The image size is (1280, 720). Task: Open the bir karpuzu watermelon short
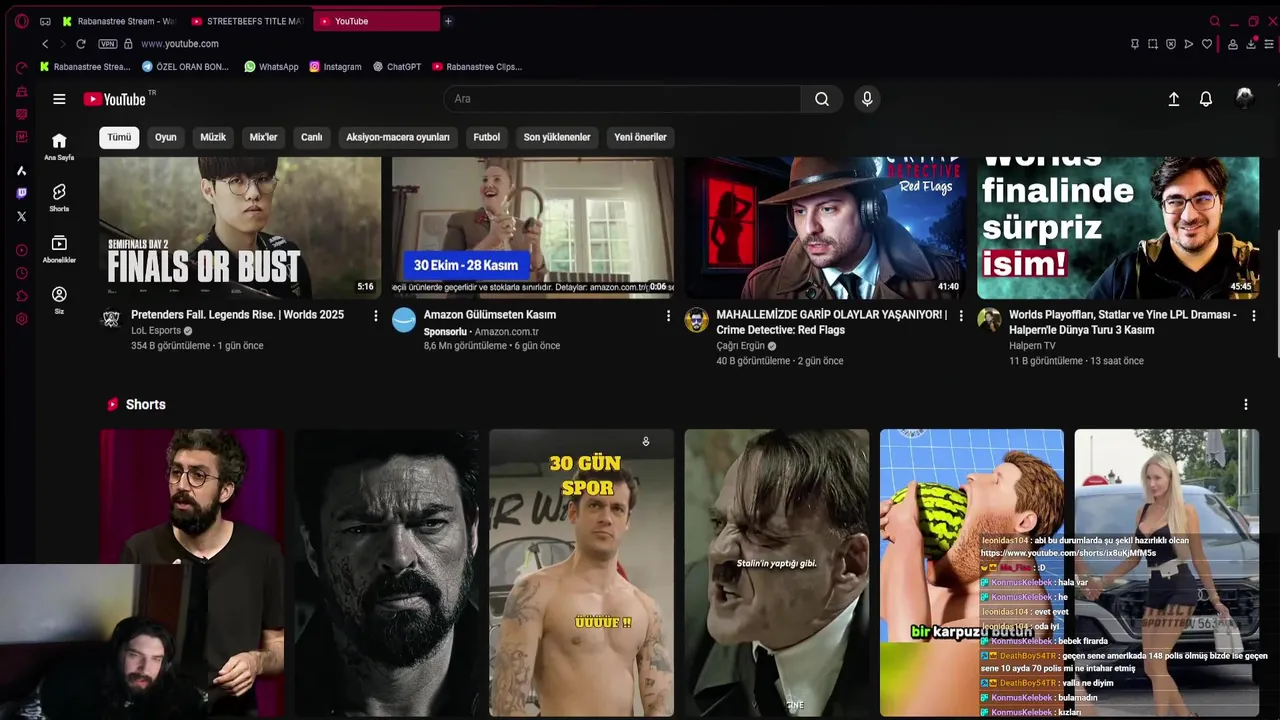click(x=972, y=573)
